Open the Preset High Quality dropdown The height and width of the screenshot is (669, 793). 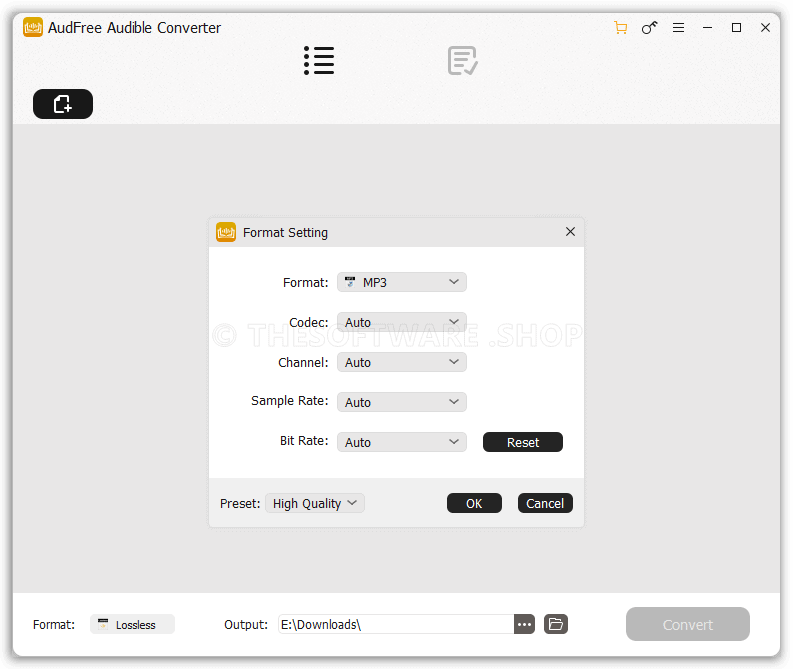click(315, 503)
